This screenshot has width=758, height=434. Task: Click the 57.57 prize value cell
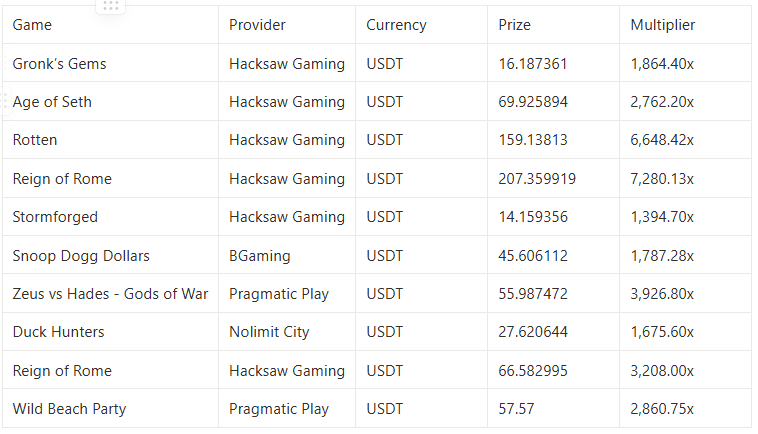pyautogui.click(x=553, y=408)
